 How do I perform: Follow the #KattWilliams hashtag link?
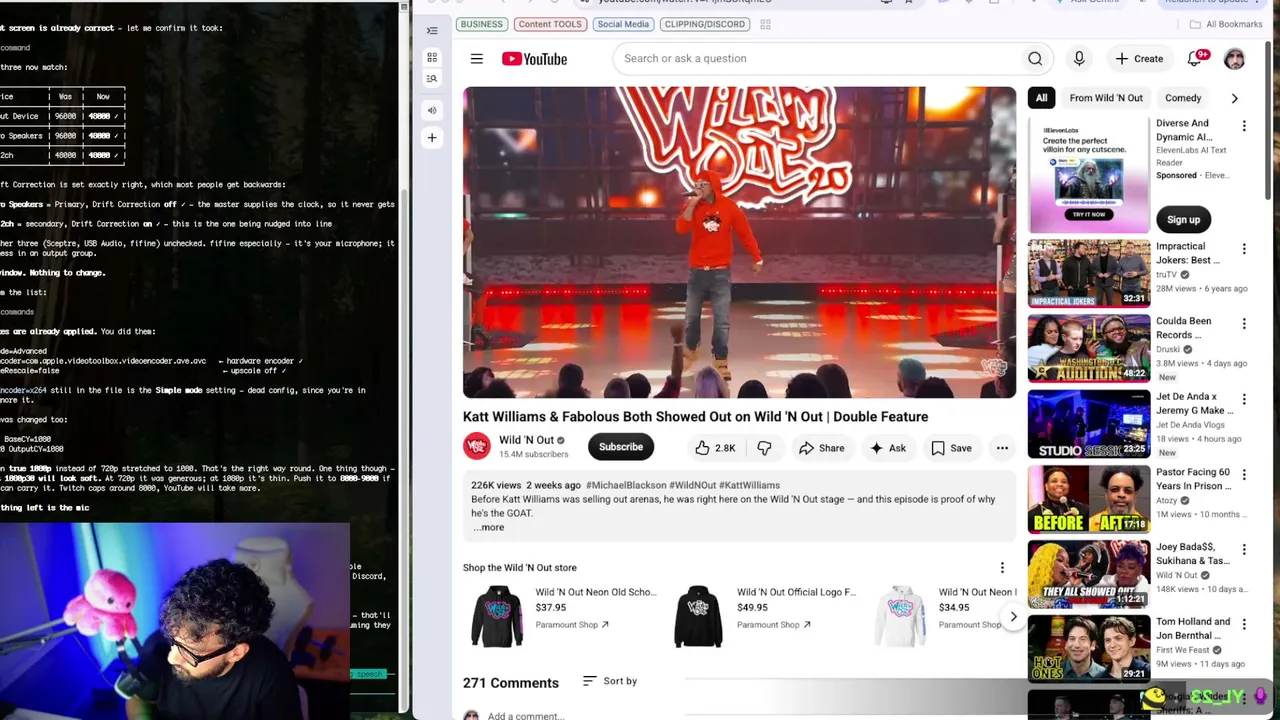(749, 485)
